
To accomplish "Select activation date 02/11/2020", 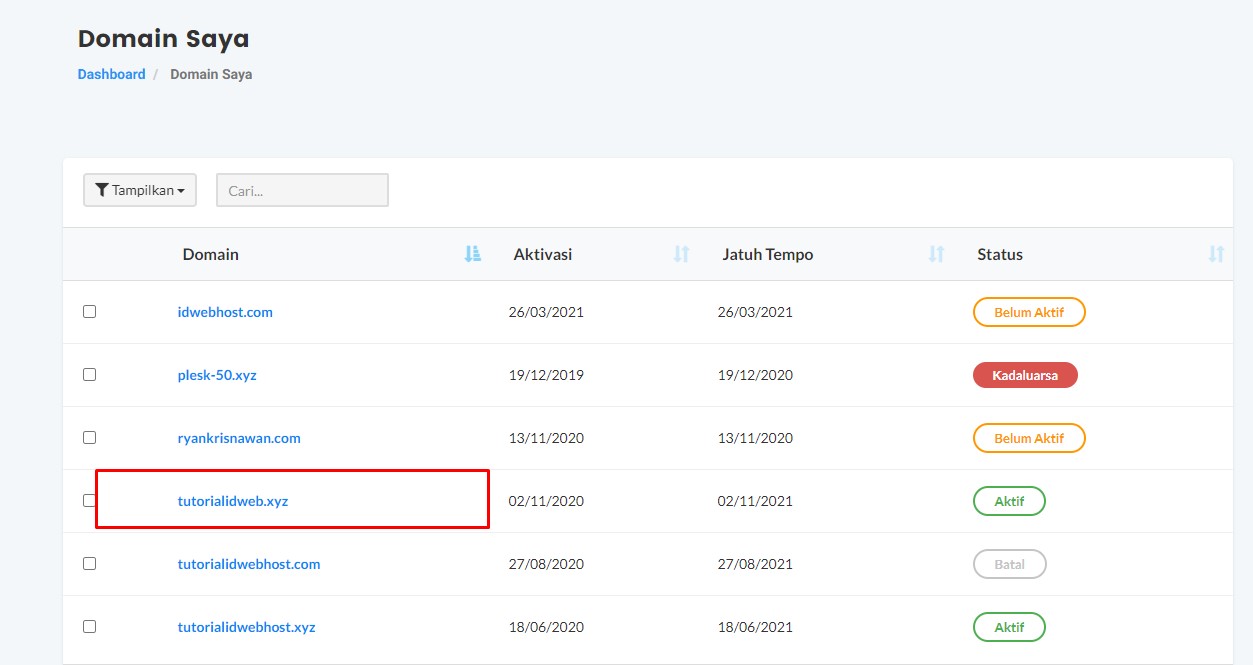I will click(546, 501).
